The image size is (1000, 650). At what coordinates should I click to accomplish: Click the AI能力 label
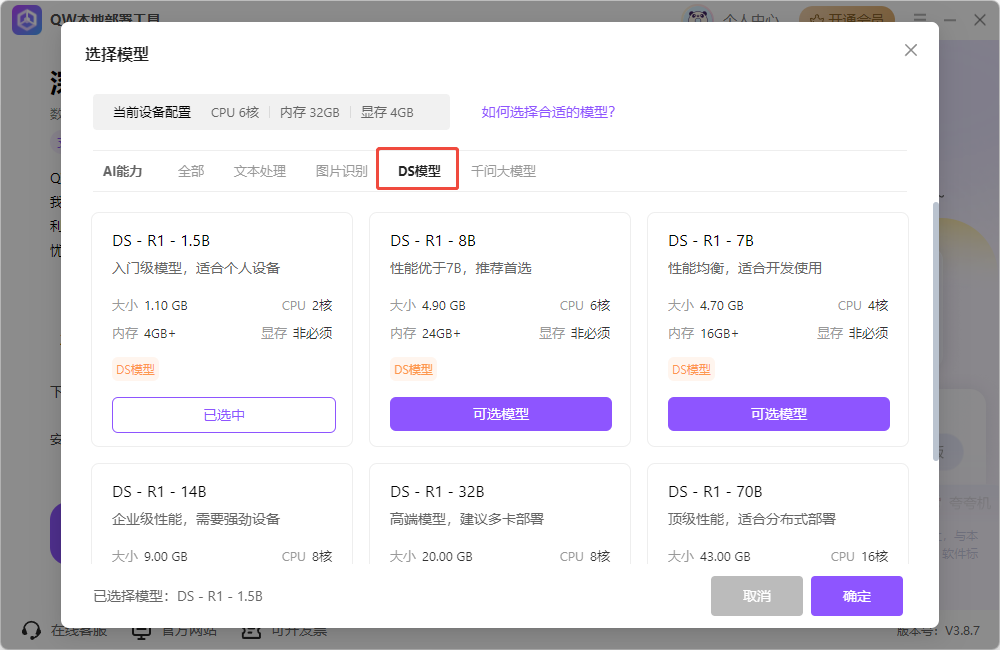pos(122,171)
